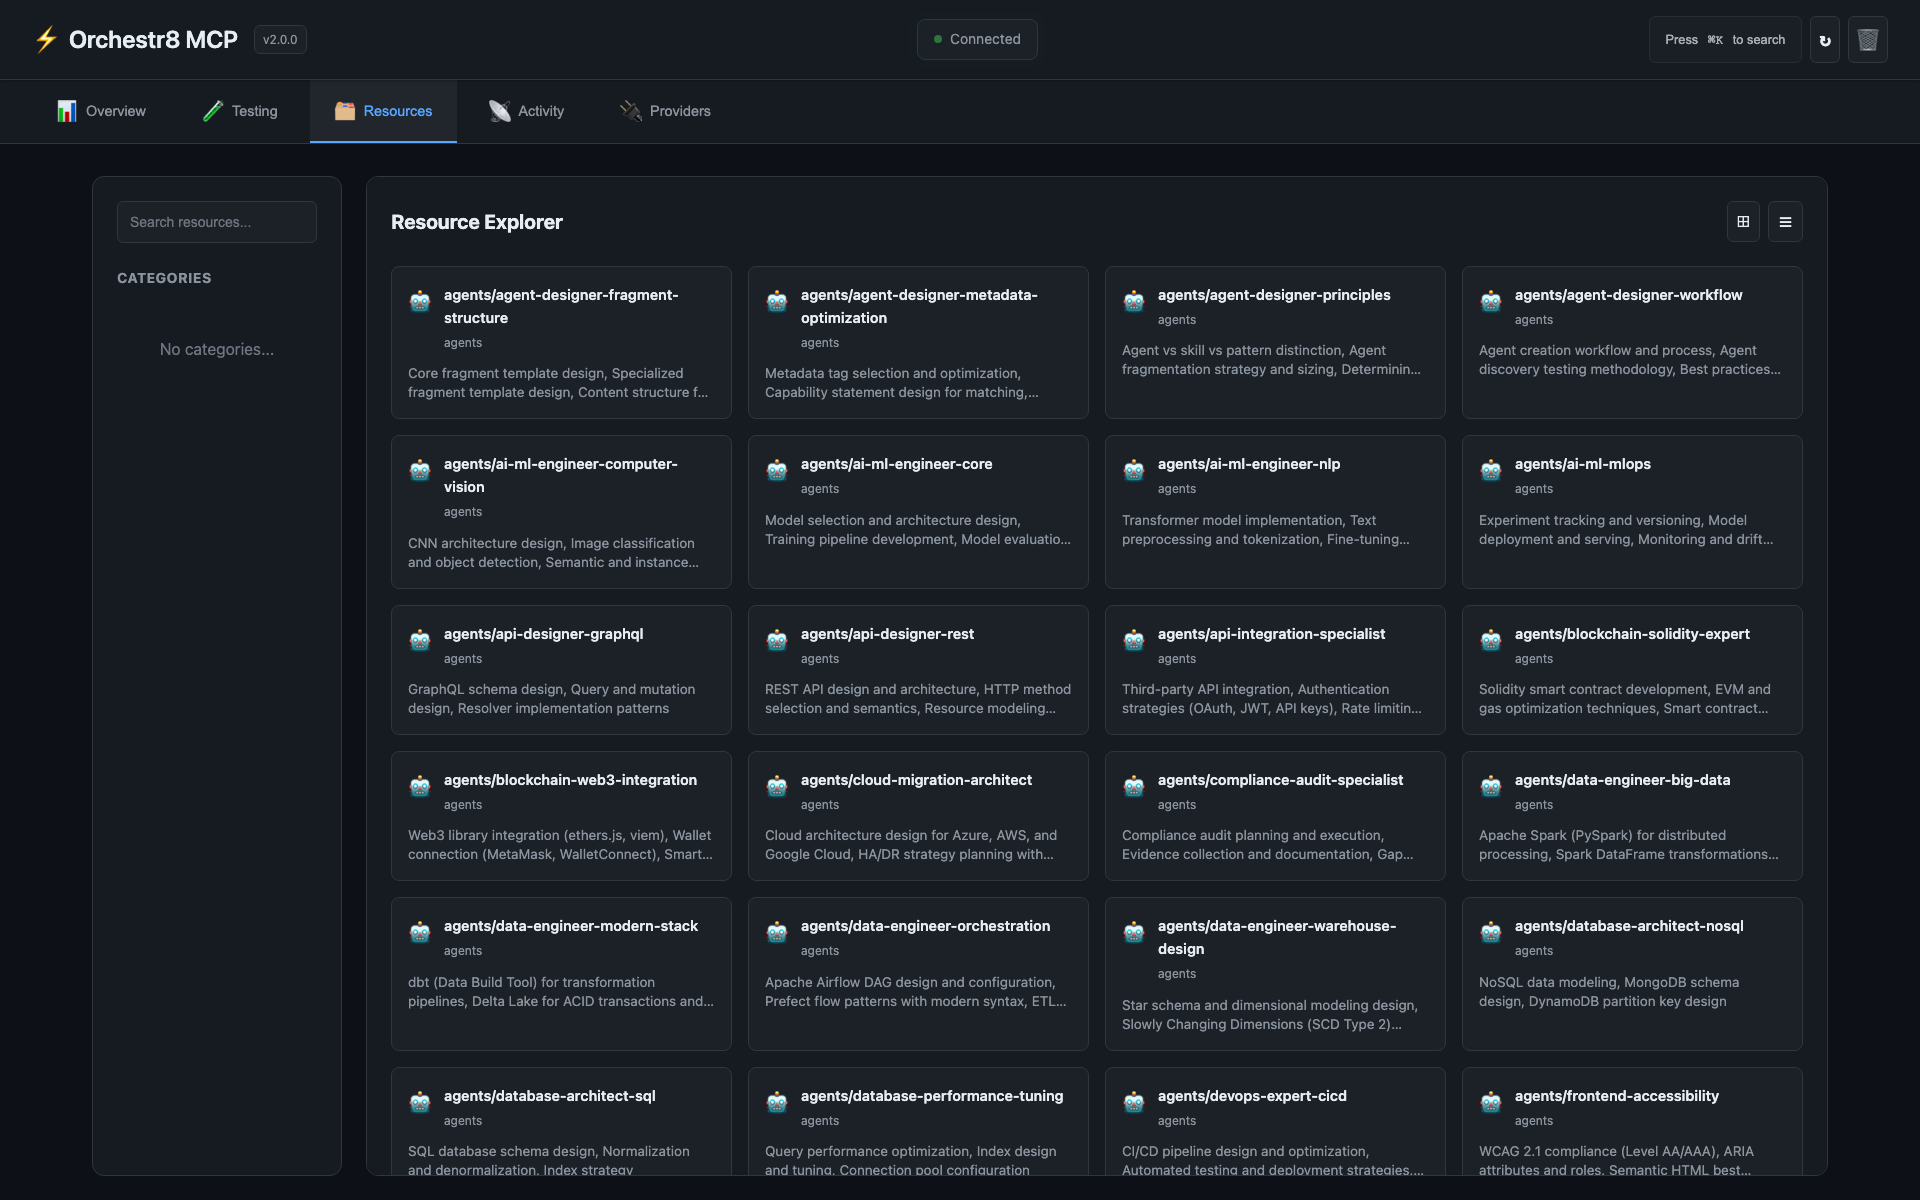The width and height of the screenshot is (1920, 1200).
Task: Click robot icon of blockchain-solidity-expert card
Action: [1491, 640]
